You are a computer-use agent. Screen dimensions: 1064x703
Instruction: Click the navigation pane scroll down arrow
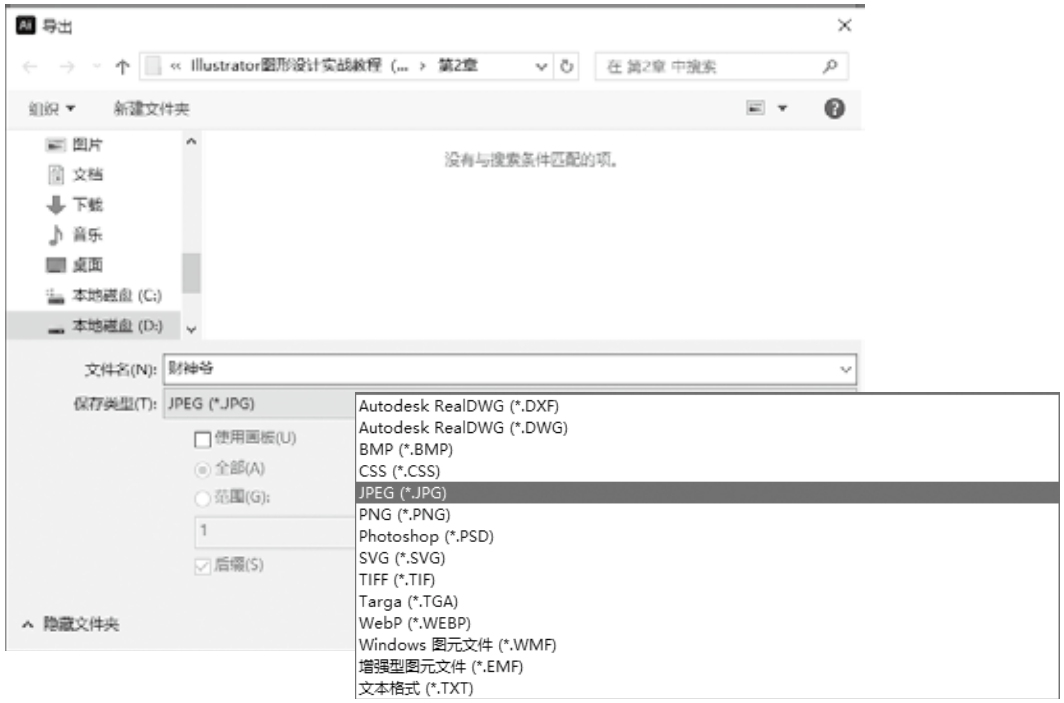point(191,330)
